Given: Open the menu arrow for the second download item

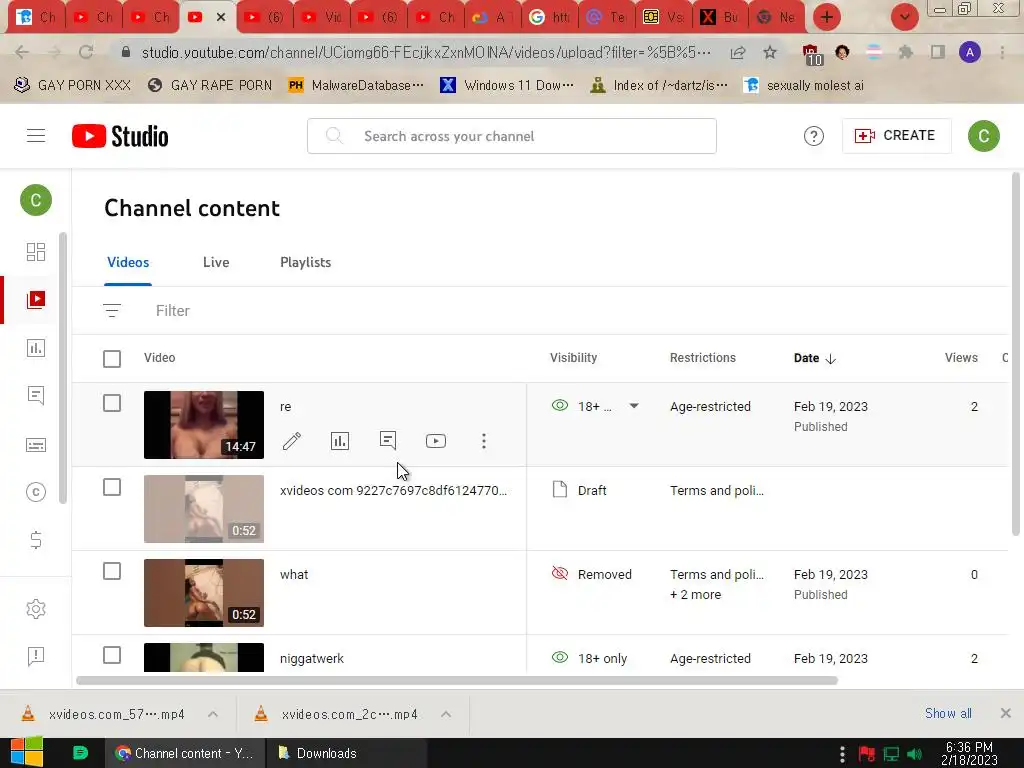Looking at the screenshot, I should pyautogui.click(x=446, y=714).
